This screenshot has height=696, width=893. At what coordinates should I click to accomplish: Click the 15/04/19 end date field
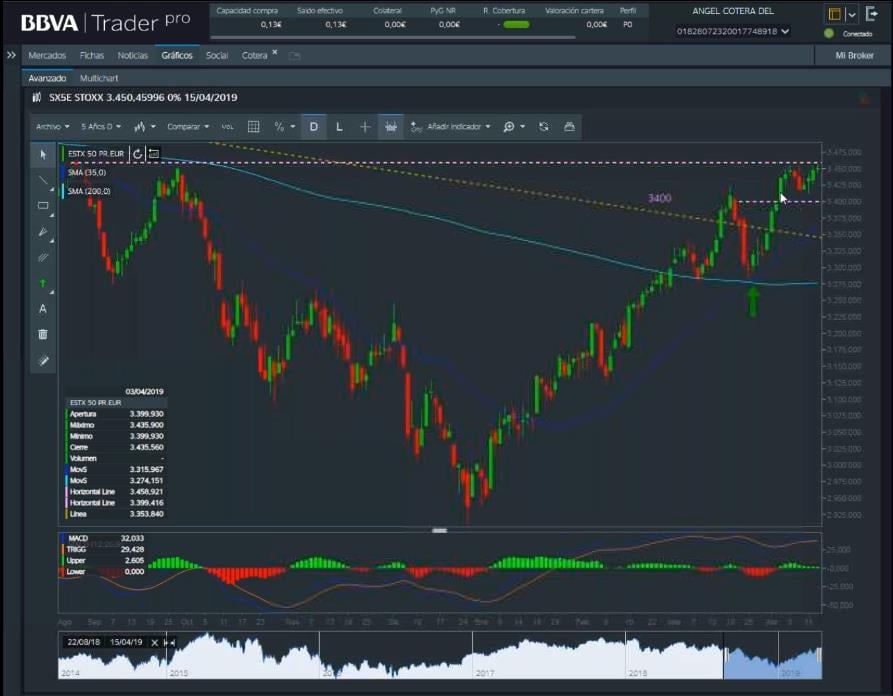pyautogui.click(x=126, y=642)
